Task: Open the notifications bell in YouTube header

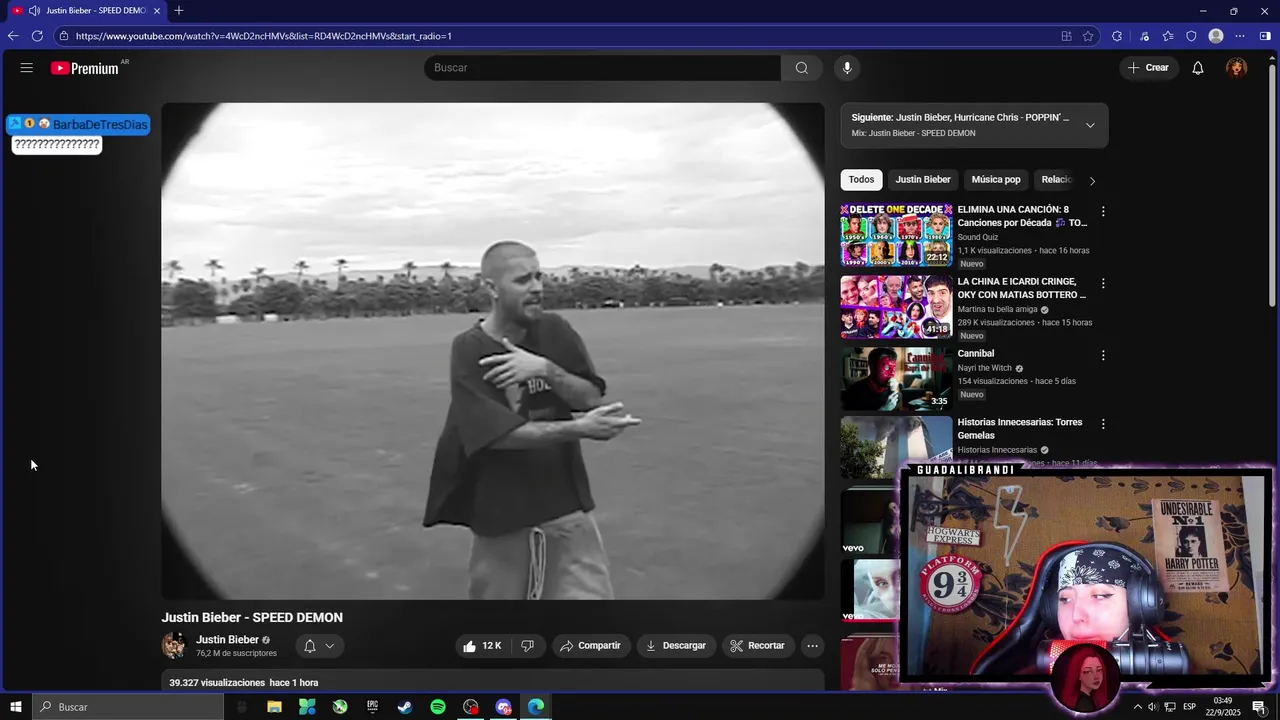Action: pos(1197,68)
